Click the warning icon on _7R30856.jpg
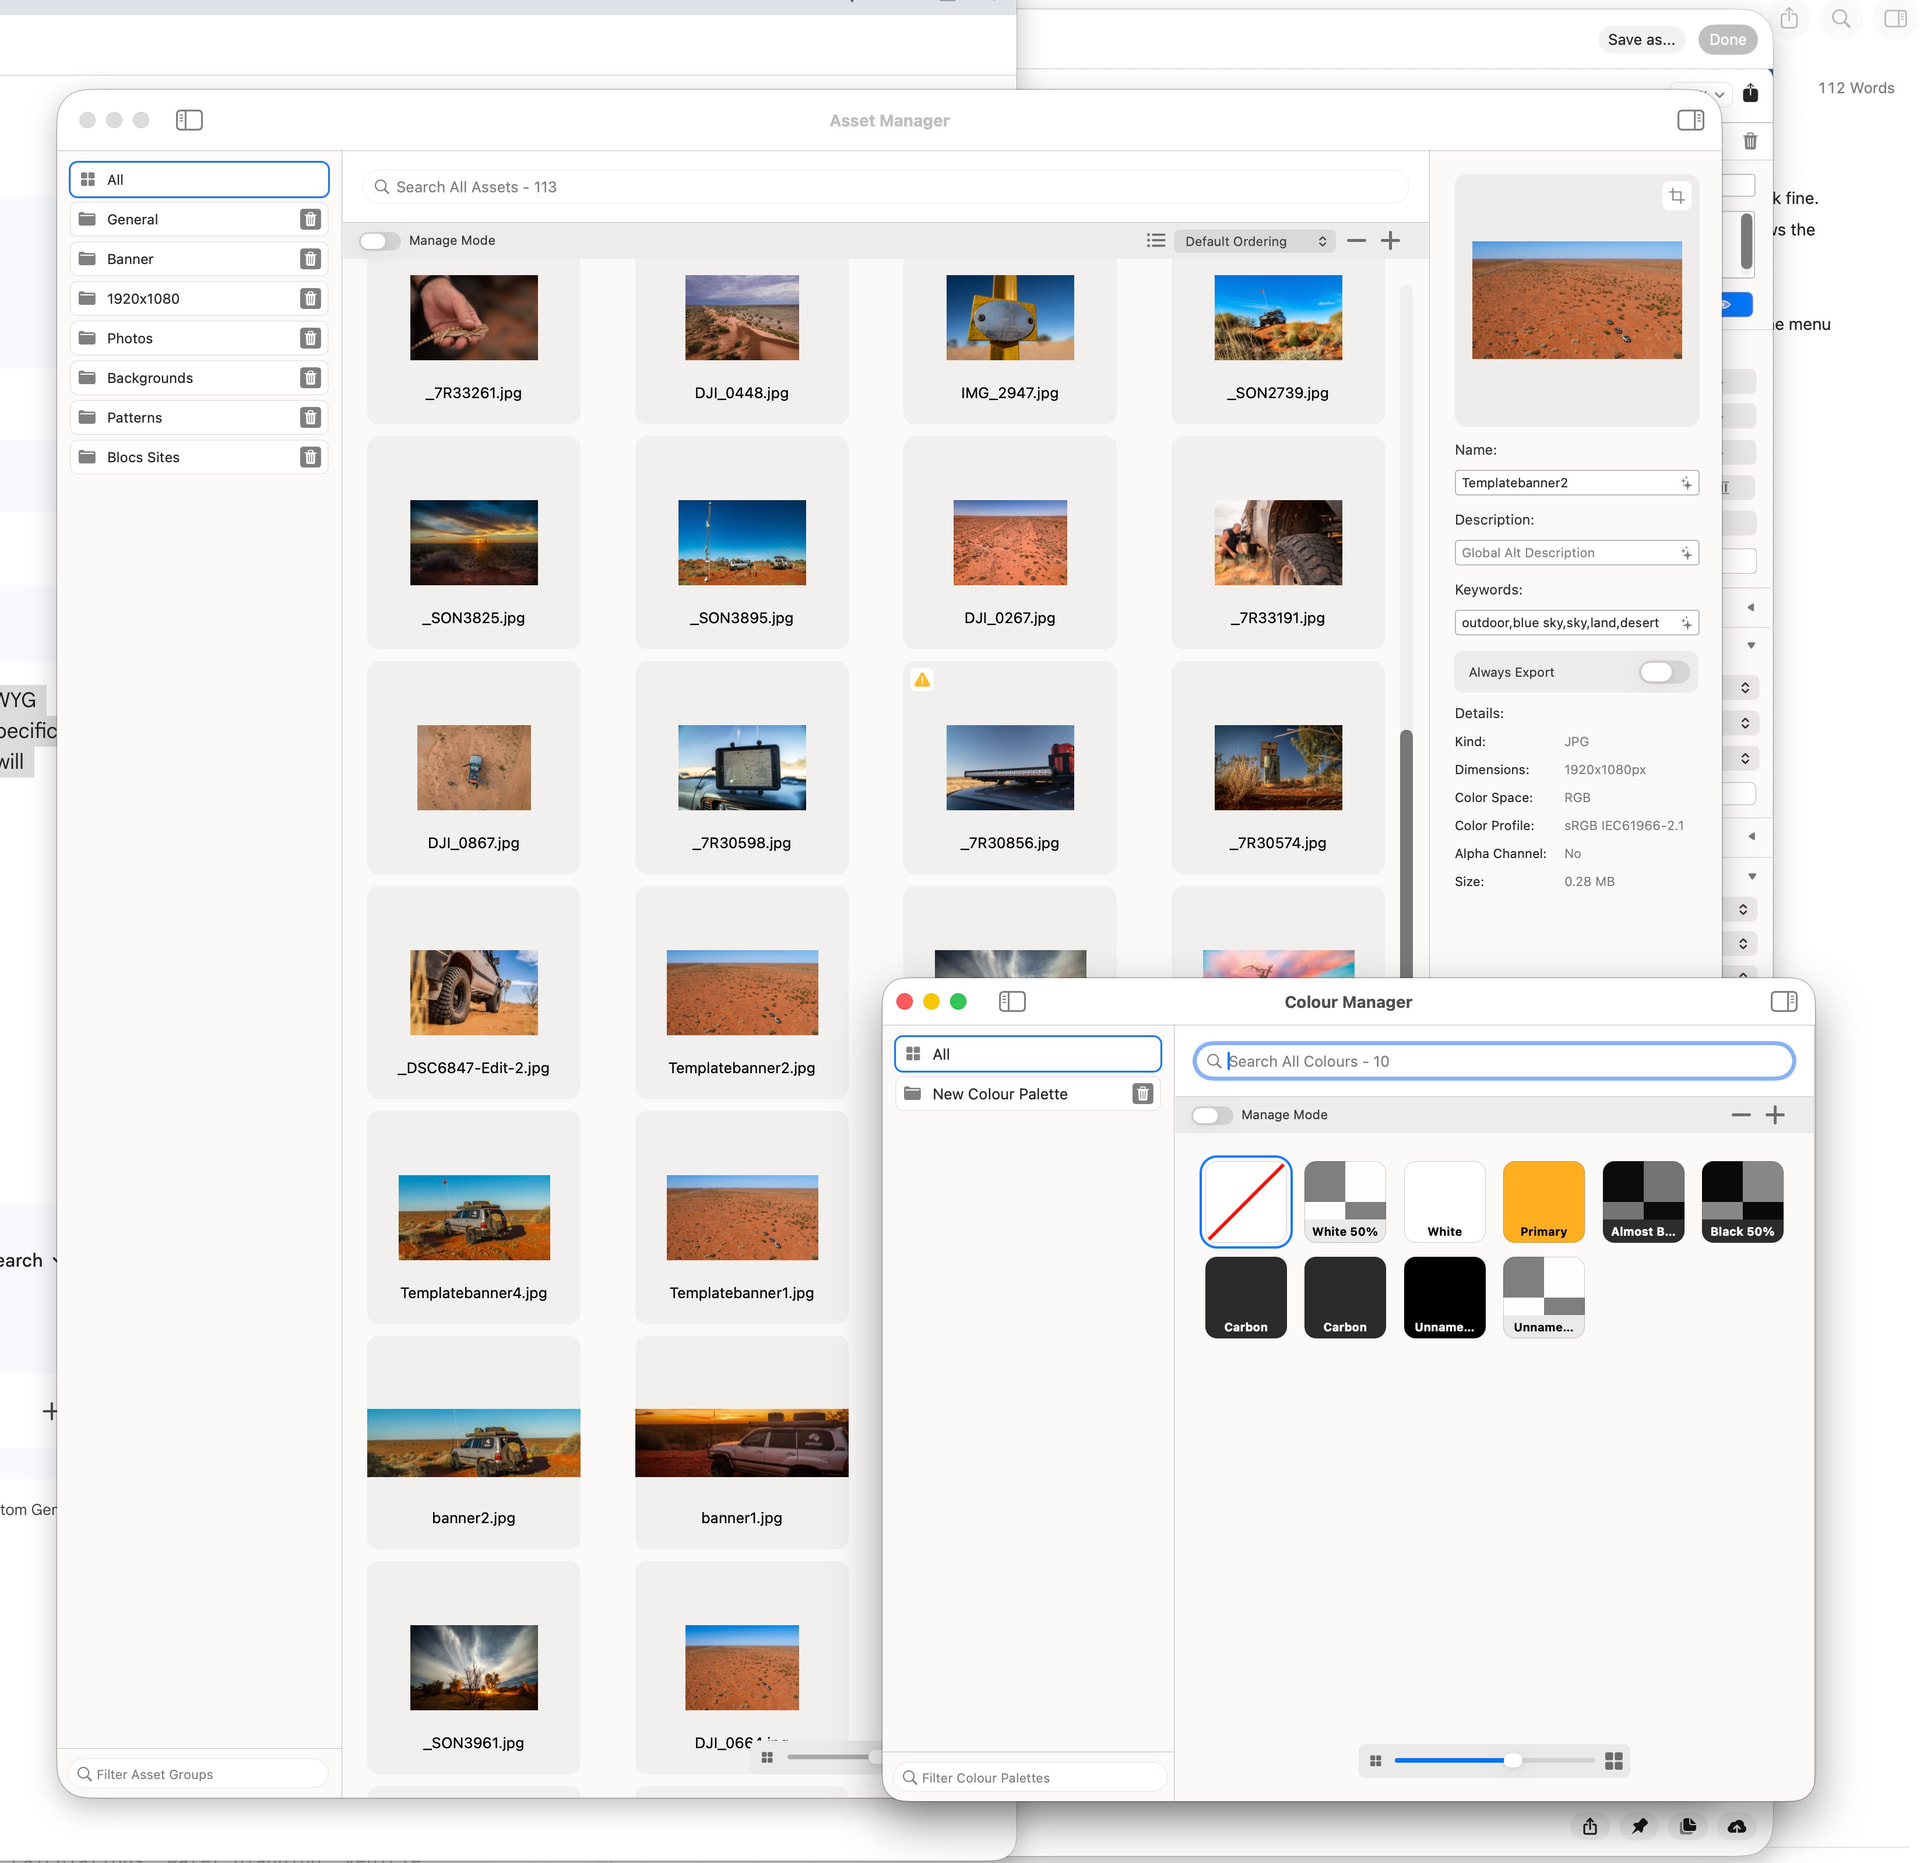The width and height of the screenshot is (1920, 1863). (x=922, y=680)
